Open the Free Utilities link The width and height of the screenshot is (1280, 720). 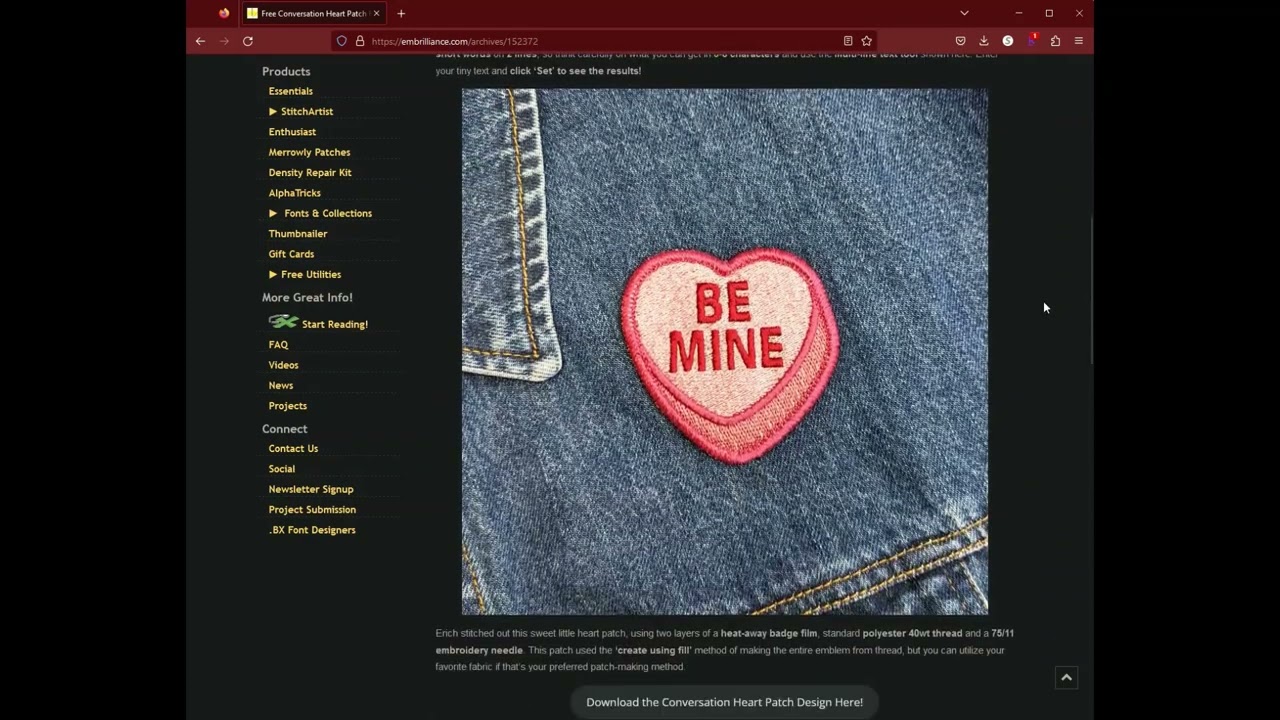pyautogui.click(x=311, y=274)
